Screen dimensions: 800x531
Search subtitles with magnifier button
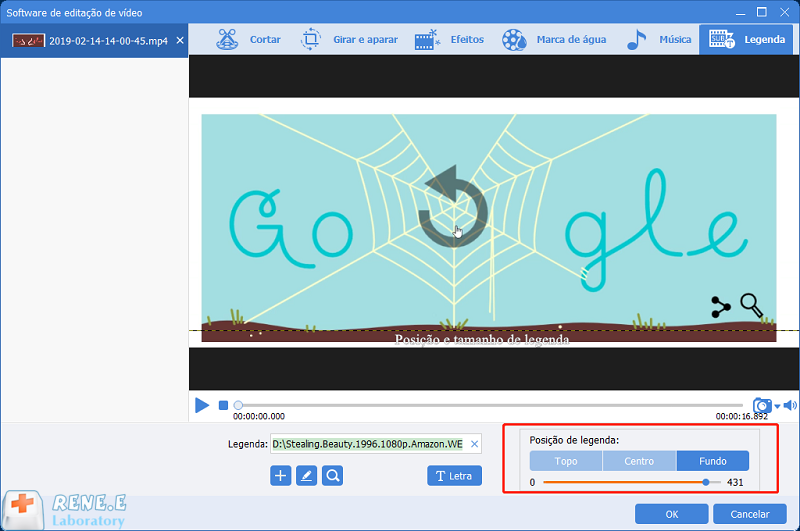pyautogui.click(x=333, y=476)
